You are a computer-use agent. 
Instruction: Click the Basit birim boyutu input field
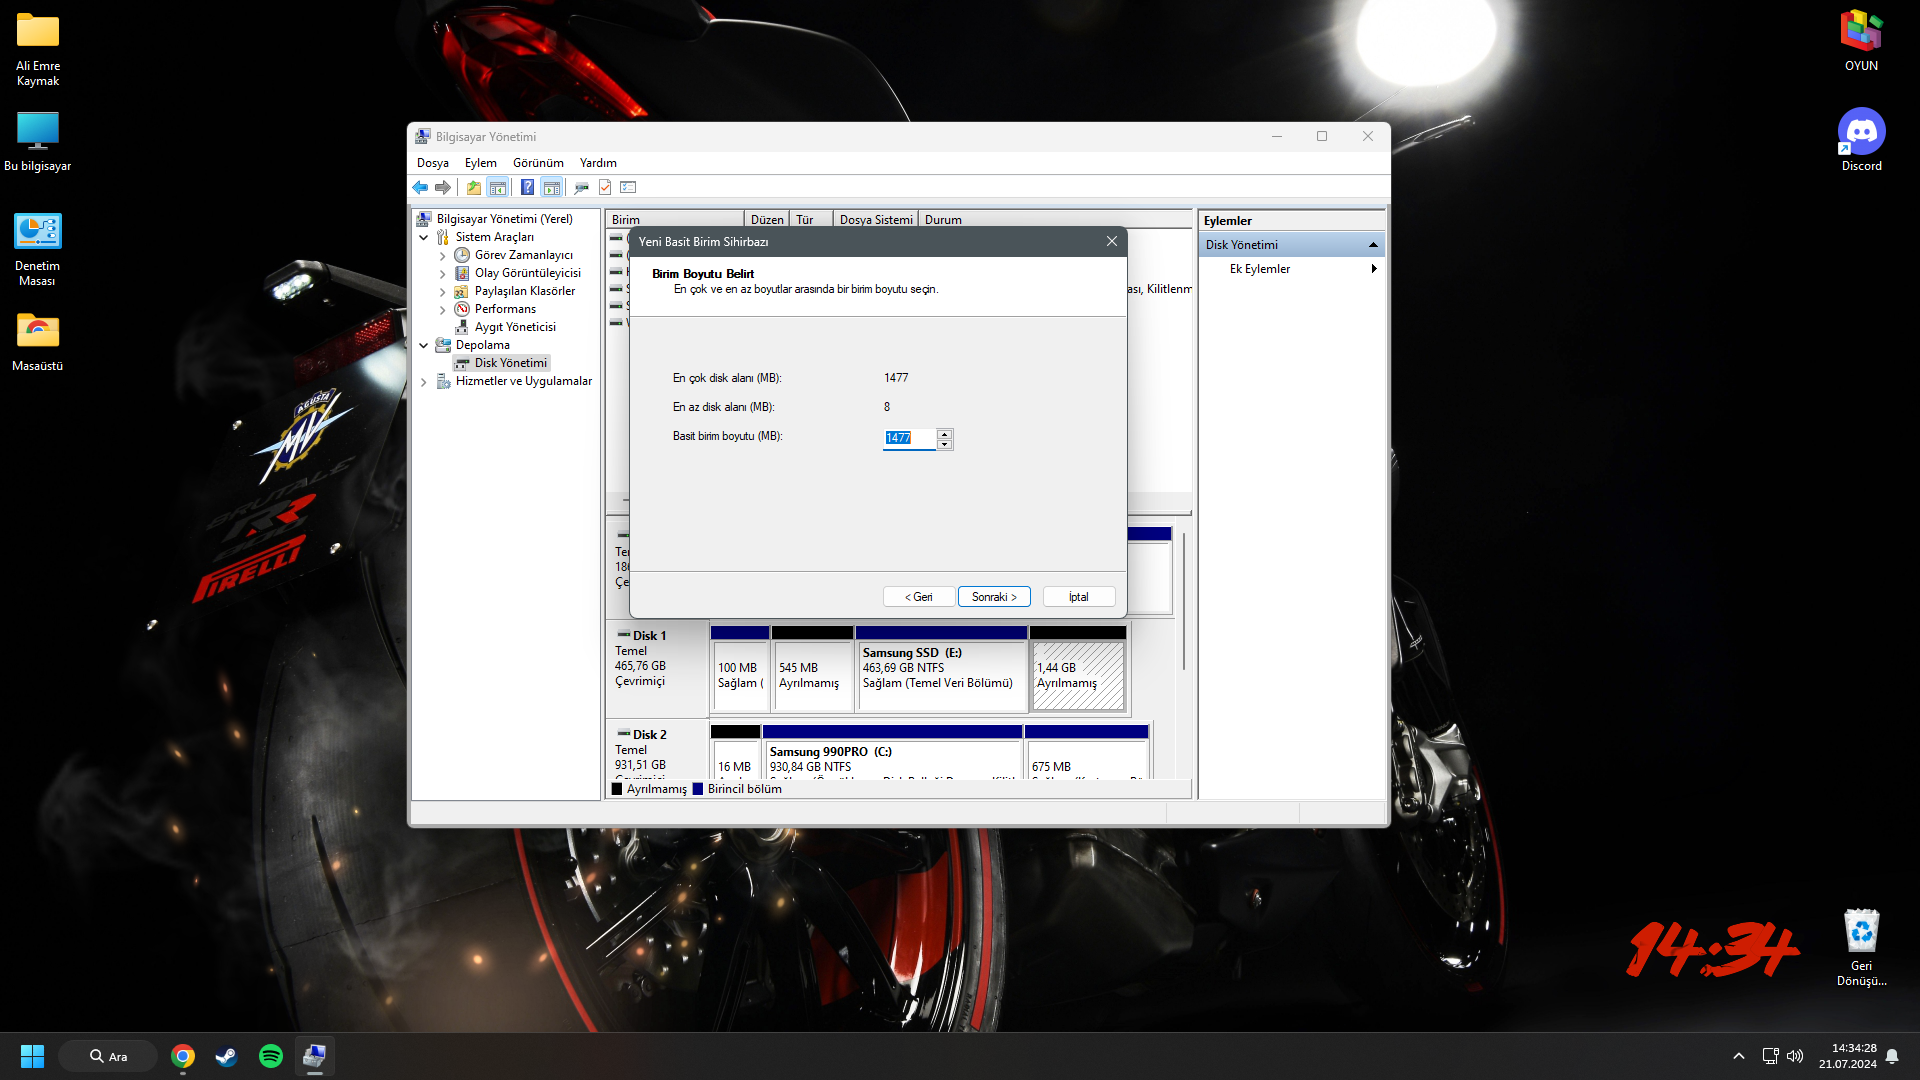(x=909, y=438)
